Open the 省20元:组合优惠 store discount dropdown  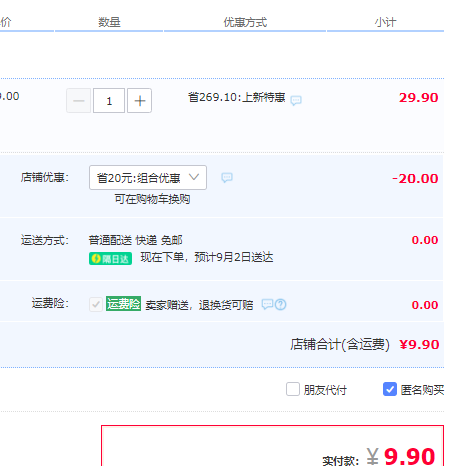pos(148,177)
